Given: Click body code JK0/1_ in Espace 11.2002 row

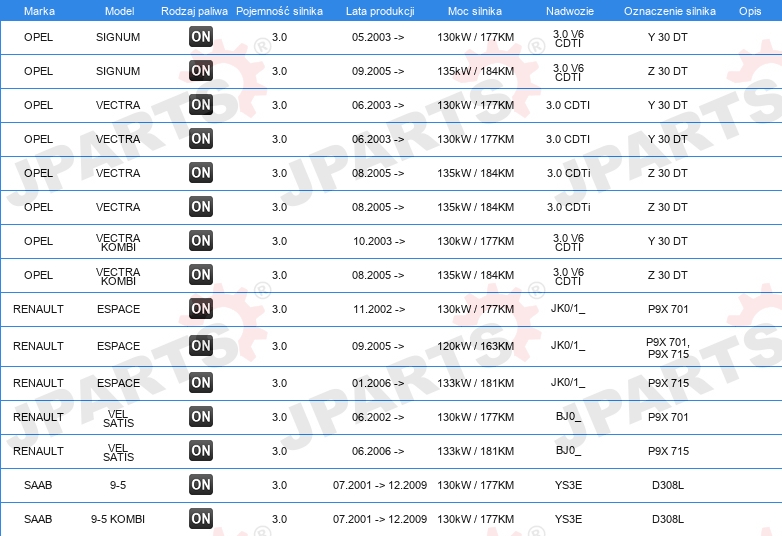Looking at the screenshot, I should tap(568, 308).
